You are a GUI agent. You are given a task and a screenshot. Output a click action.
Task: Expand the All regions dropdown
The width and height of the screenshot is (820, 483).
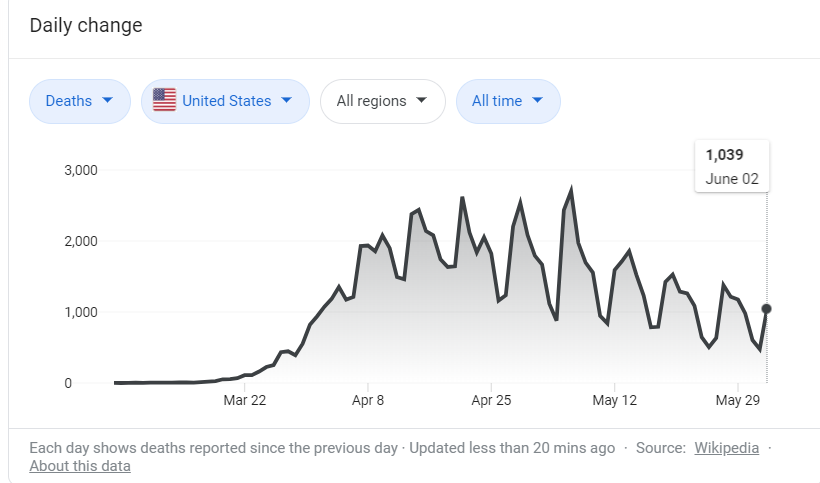[382, 101]
